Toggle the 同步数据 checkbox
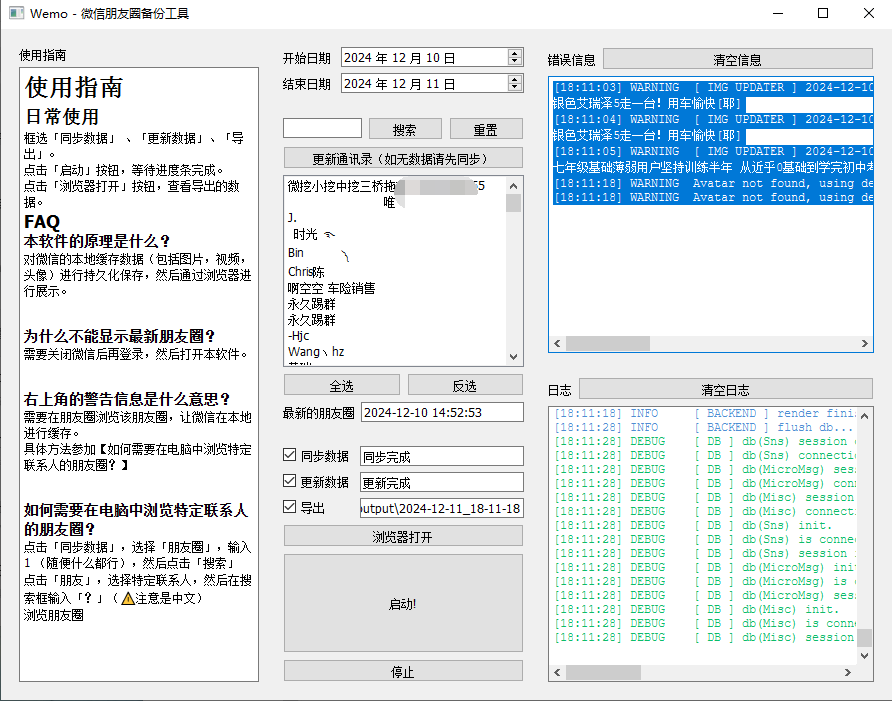This screenshot has height=701, width=892. [290, 456]
